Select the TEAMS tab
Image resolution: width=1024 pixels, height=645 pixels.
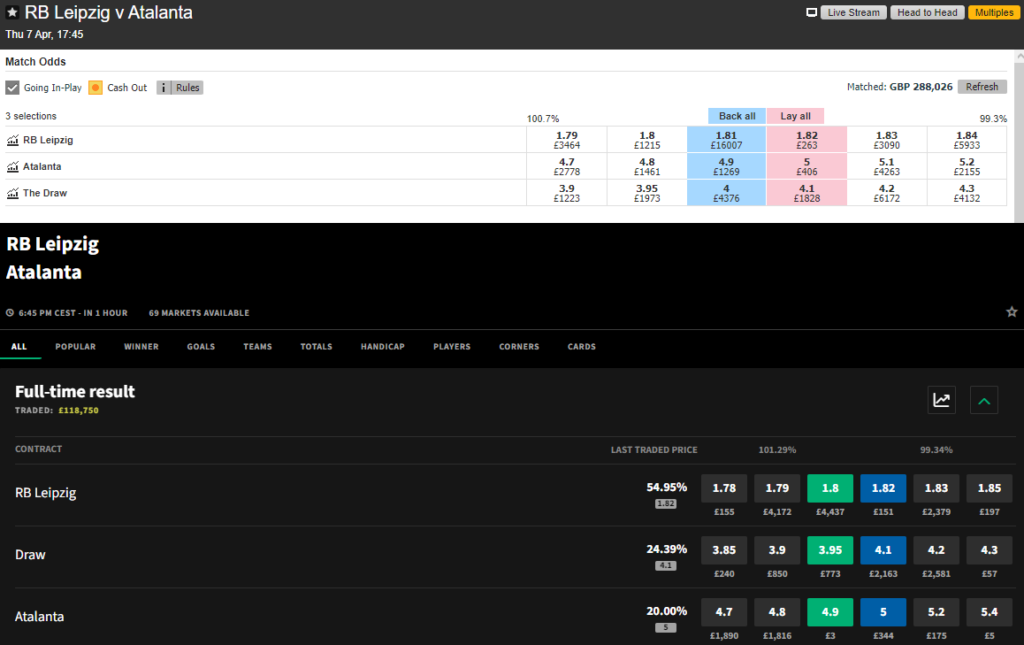[x=257, y=347]
